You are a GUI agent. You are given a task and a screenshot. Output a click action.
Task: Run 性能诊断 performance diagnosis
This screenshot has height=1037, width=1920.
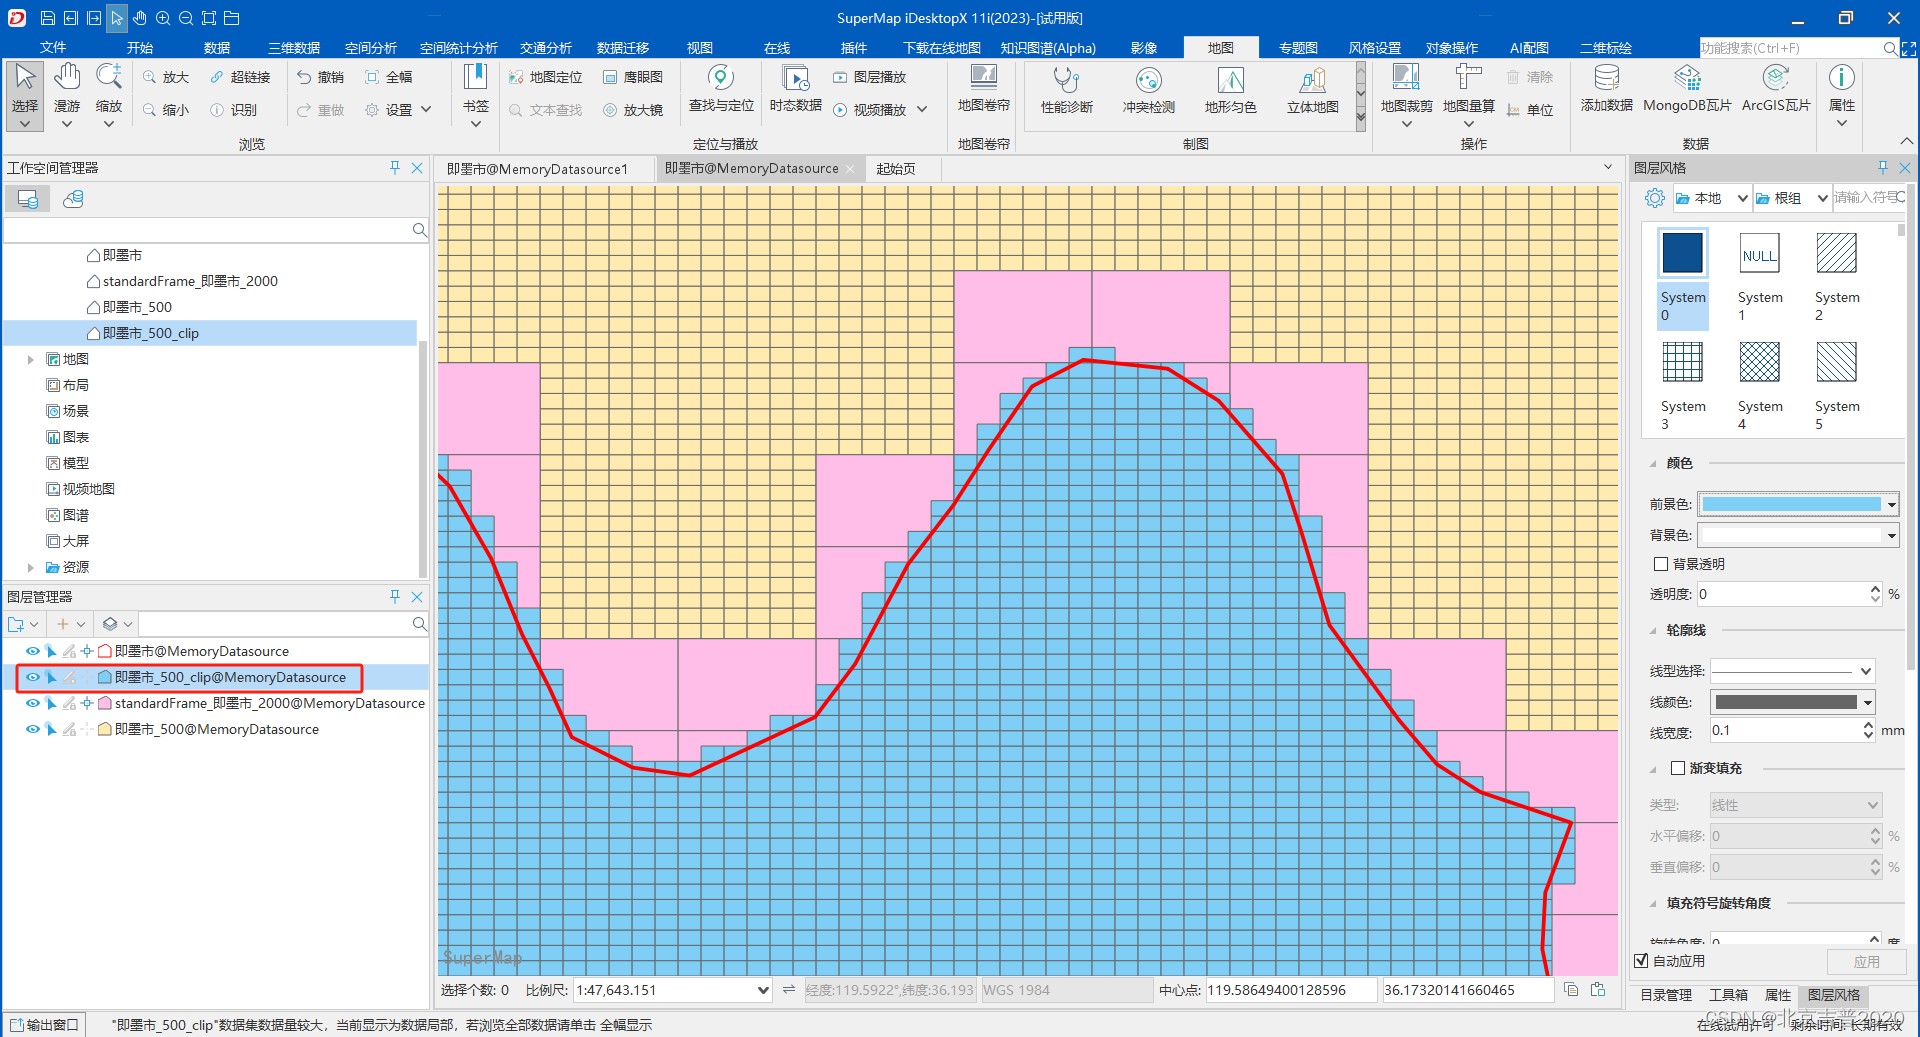1067,90
